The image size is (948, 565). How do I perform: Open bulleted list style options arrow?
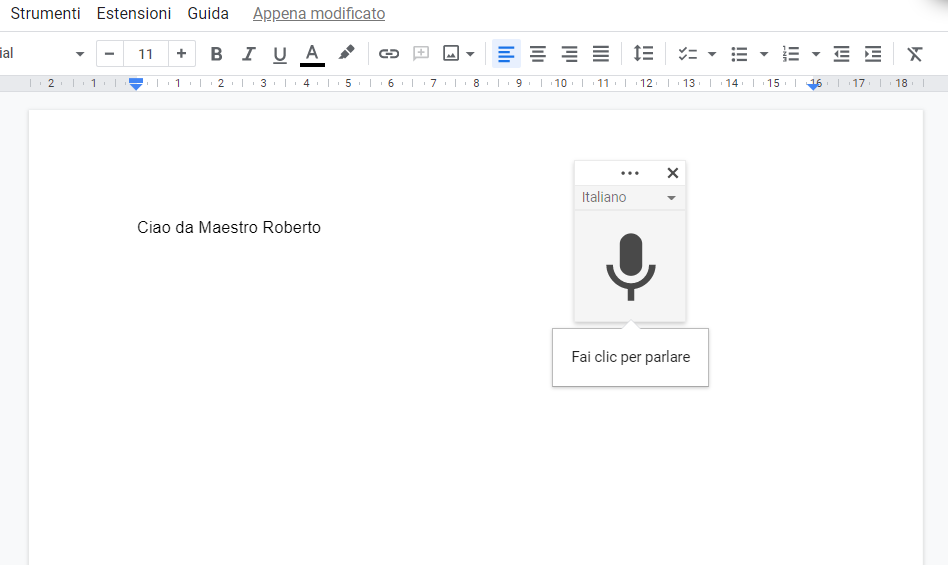click(x=764, y=54)
